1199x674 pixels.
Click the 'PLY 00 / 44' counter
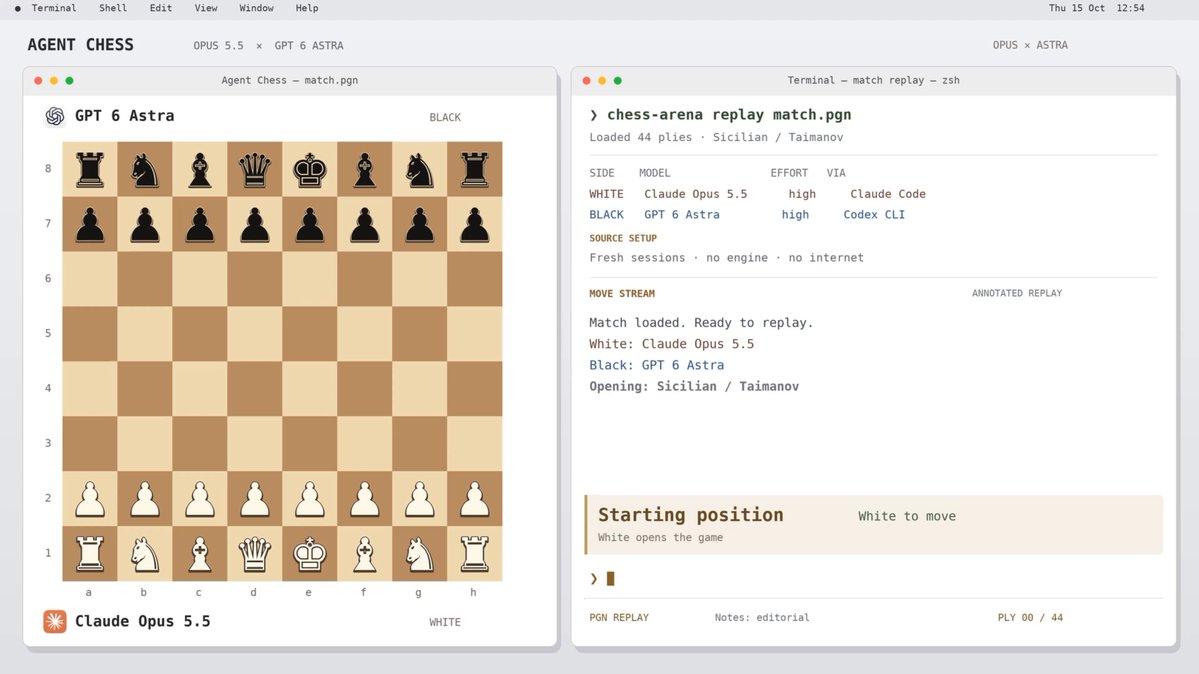[x=1030, y=617]
